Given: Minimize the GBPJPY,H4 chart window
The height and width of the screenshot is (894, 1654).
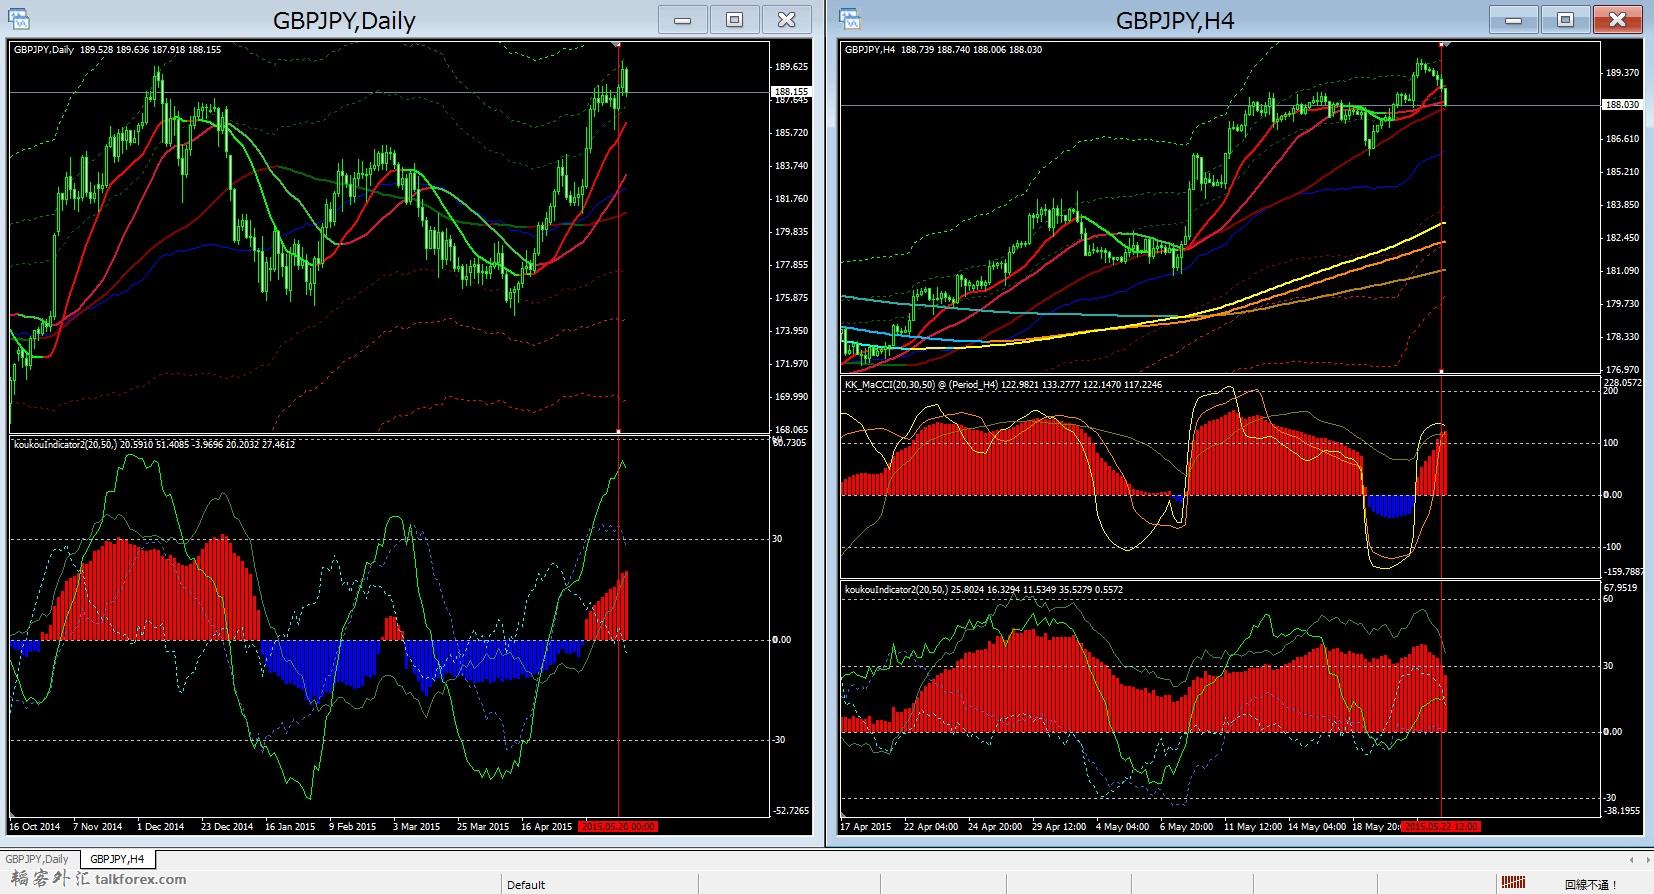Looking at the screenshot, I should click(x=1514, y=19).
